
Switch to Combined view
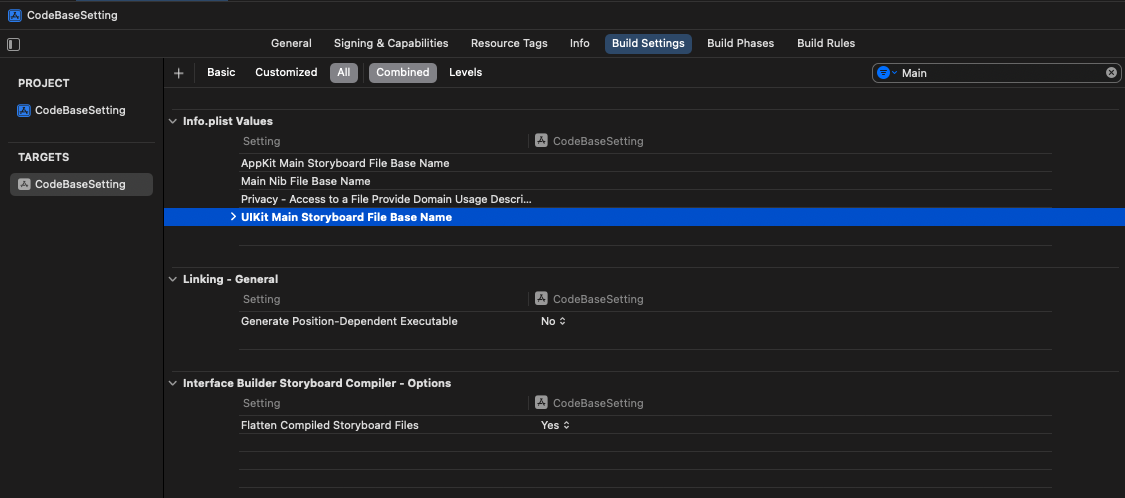403,72
